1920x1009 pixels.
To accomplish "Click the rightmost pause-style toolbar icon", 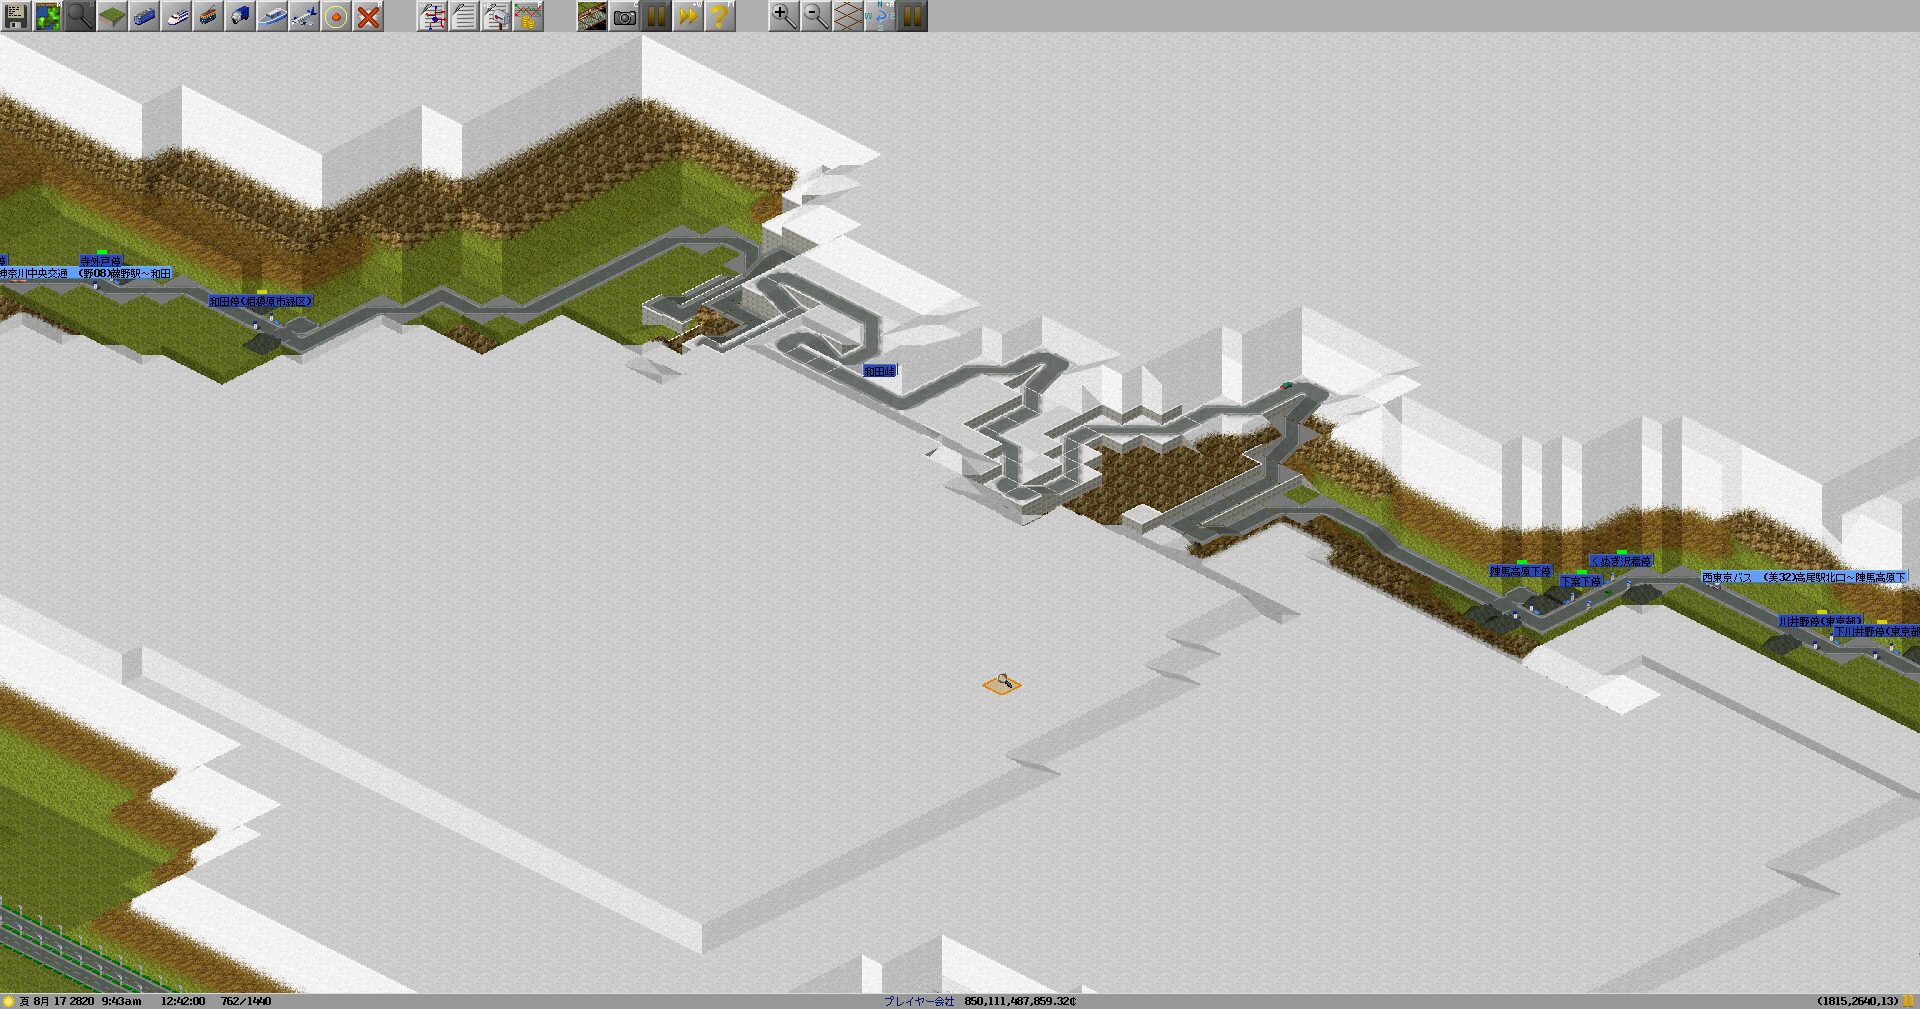I will tap(912, 16).
